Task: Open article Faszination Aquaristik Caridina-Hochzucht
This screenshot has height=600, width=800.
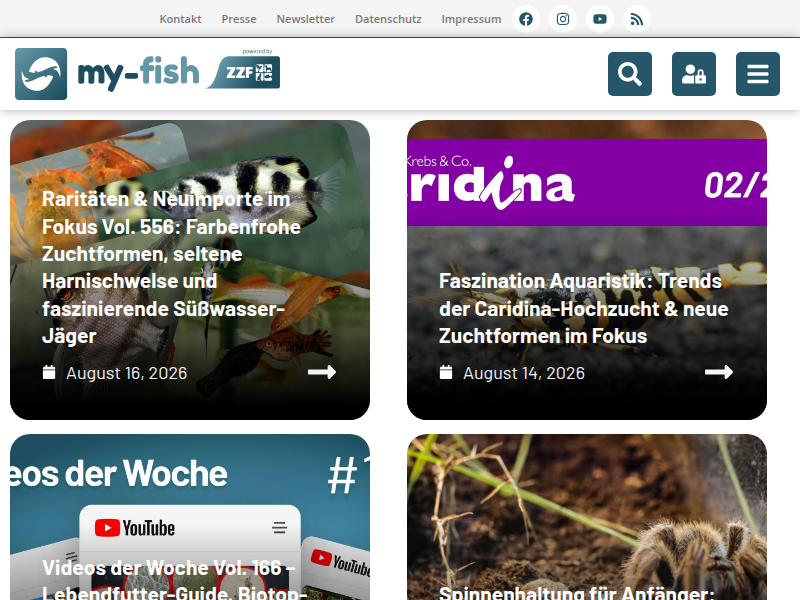Action: click(584, 309)
